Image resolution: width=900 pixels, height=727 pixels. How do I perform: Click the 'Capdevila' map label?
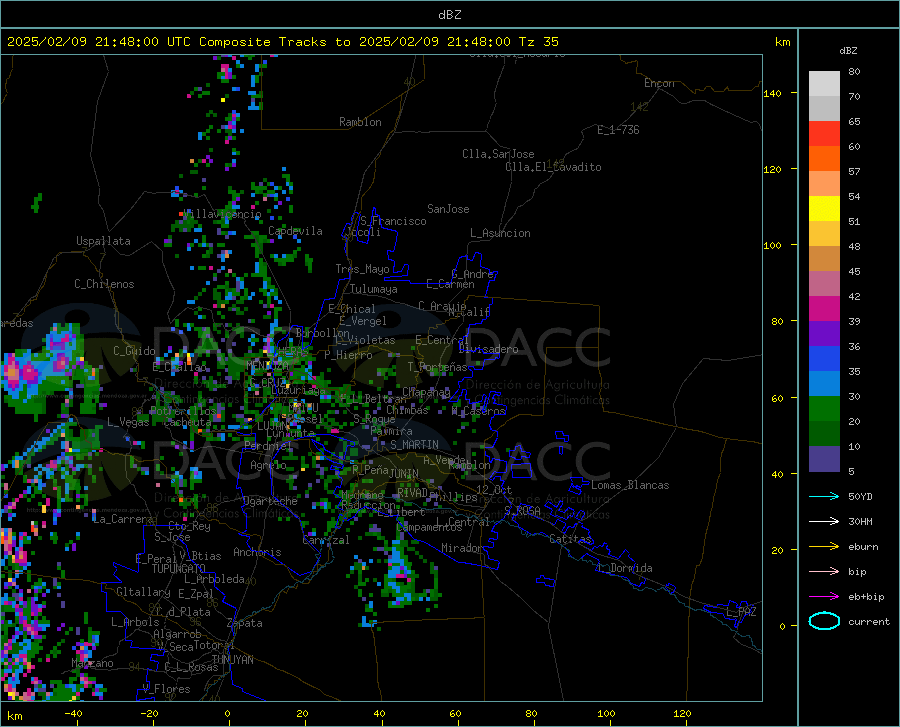(x=295, y=231)
